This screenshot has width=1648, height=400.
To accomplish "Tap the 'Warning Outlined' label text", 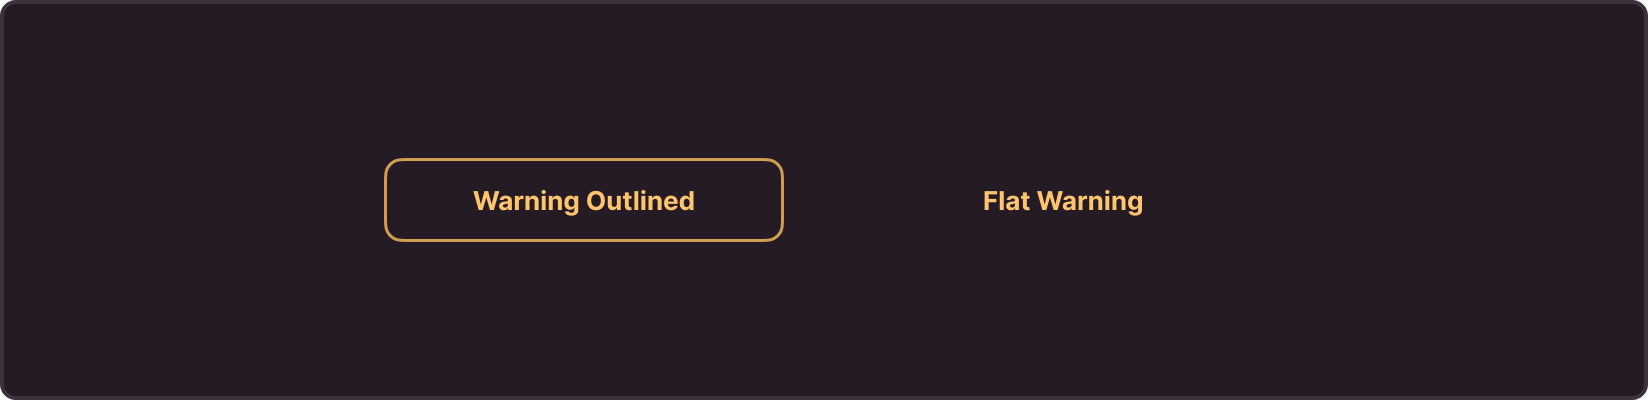I will pyautogui.click(x=584, y=201).
